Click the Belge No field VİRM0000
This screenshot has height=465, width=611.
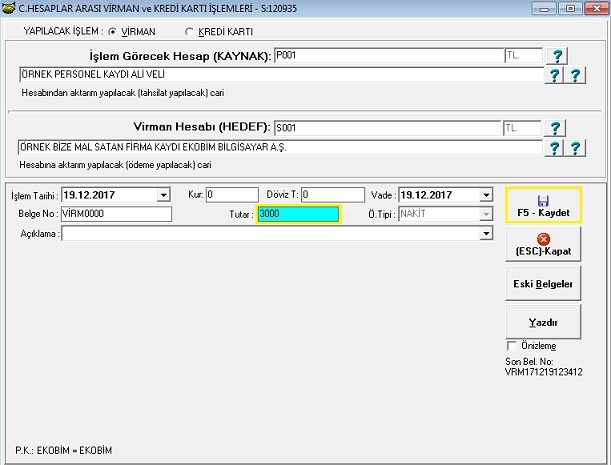click(x=116, y=214)
